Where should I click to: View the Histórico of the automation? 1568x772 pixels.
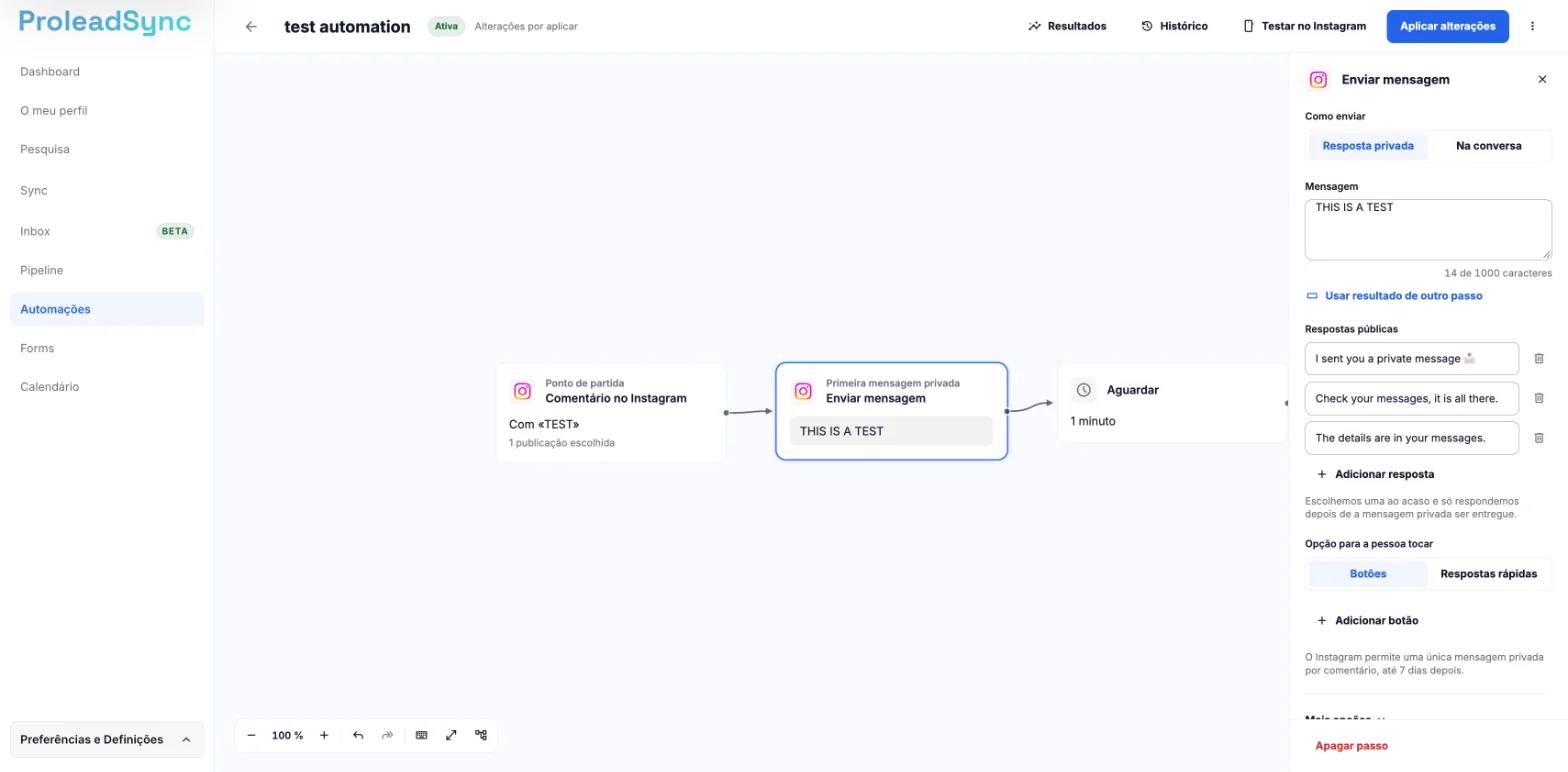(x=1174, y=26)
